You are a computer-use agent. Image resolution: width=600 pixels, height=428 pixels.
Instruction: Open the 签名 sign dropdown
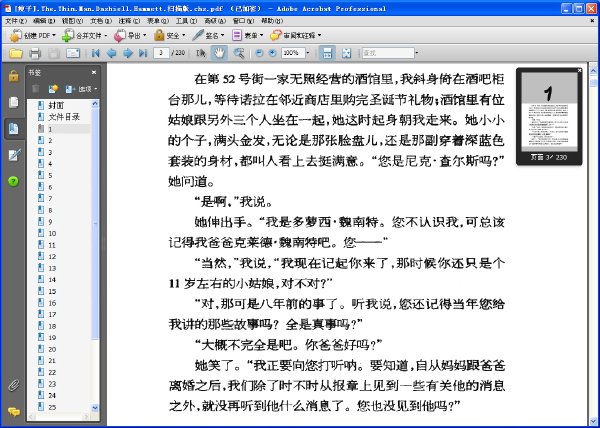tap(208, 36)
